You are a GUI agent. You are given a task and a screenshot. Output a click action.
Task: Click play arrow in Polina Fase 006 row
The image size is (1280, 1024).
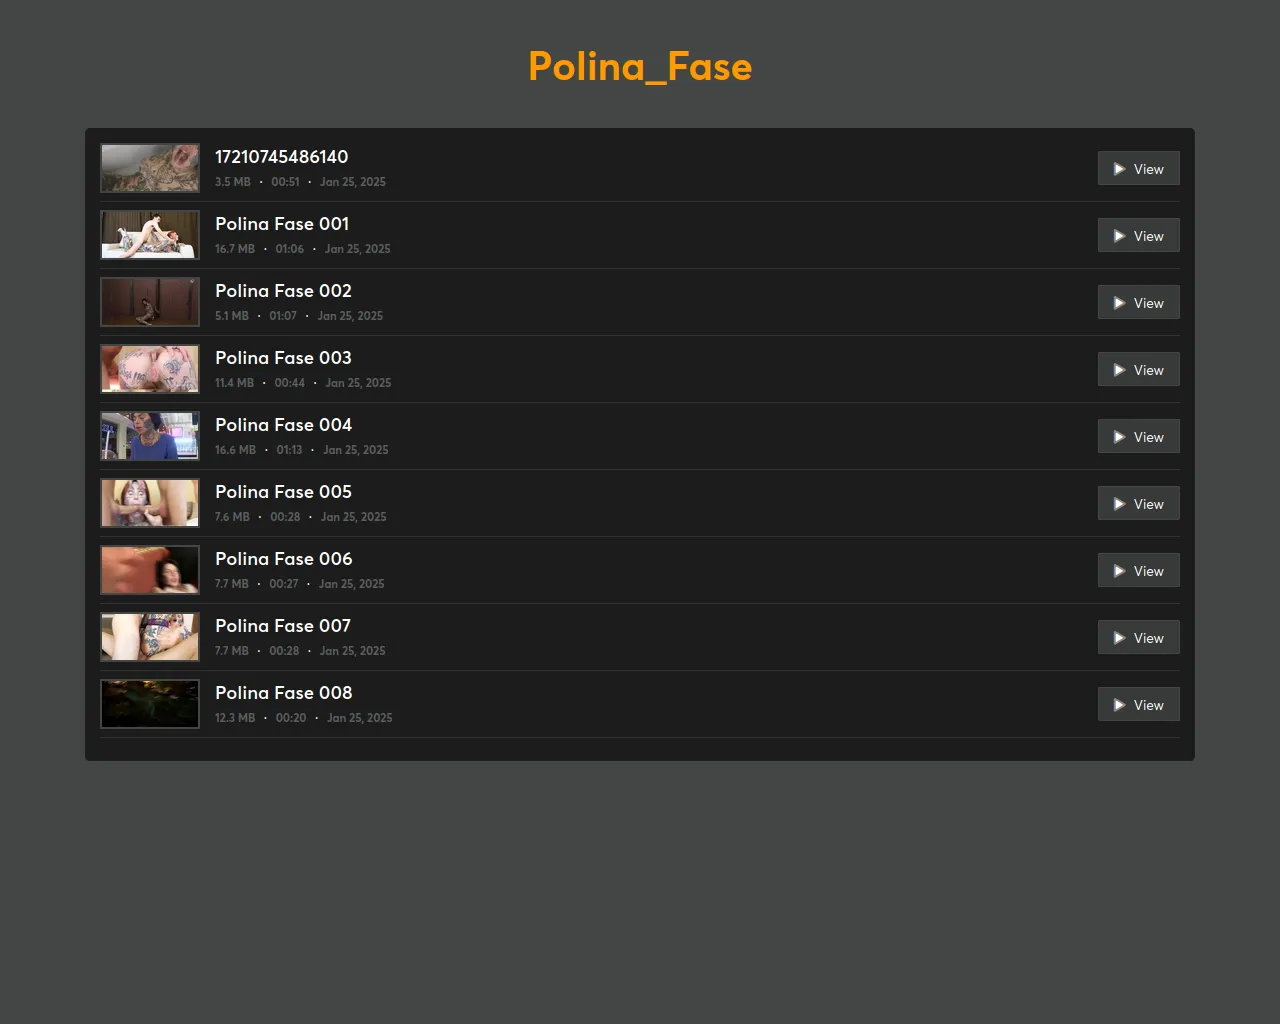point(1119,571)
